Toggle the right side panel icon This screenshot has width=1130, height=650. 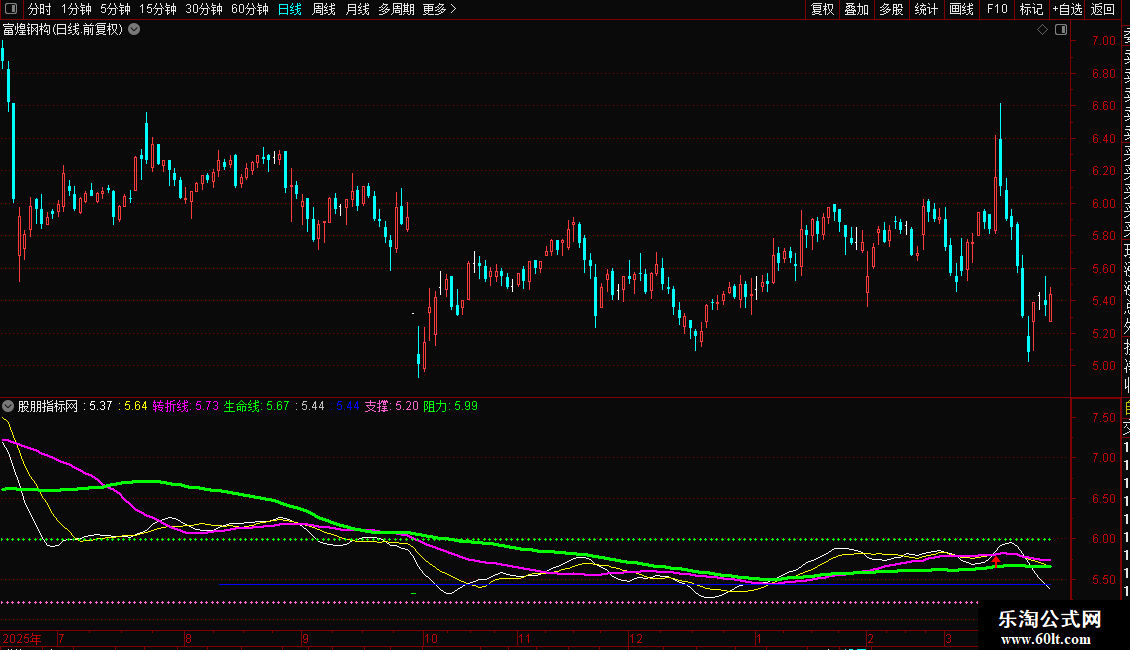click(x=1061, y=30)
